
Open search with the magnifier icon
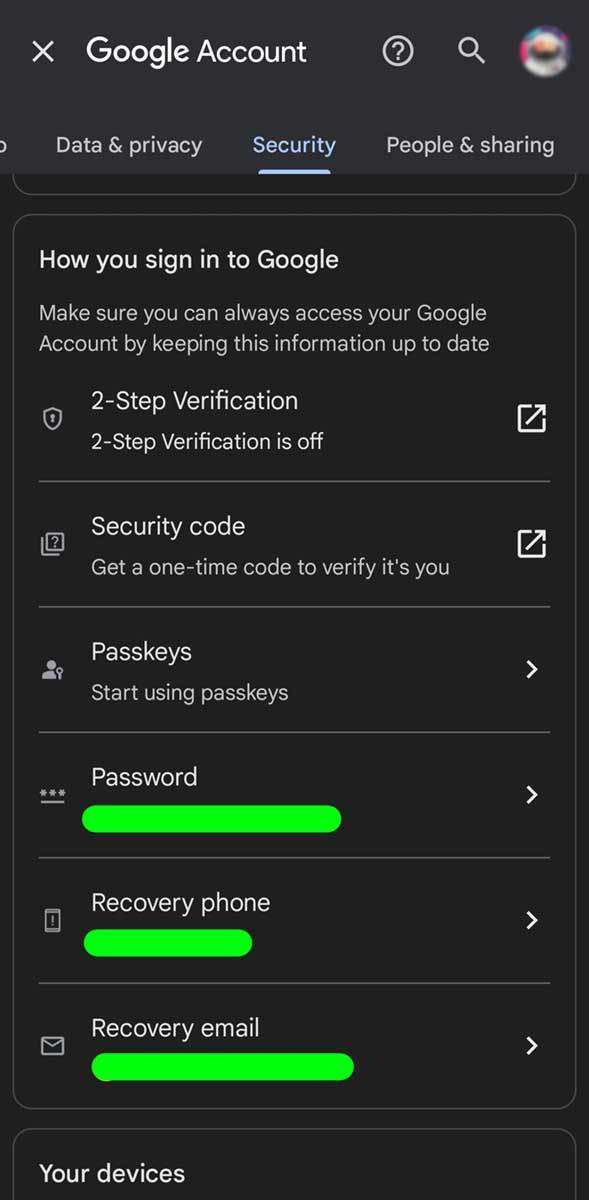coord(471,51)
